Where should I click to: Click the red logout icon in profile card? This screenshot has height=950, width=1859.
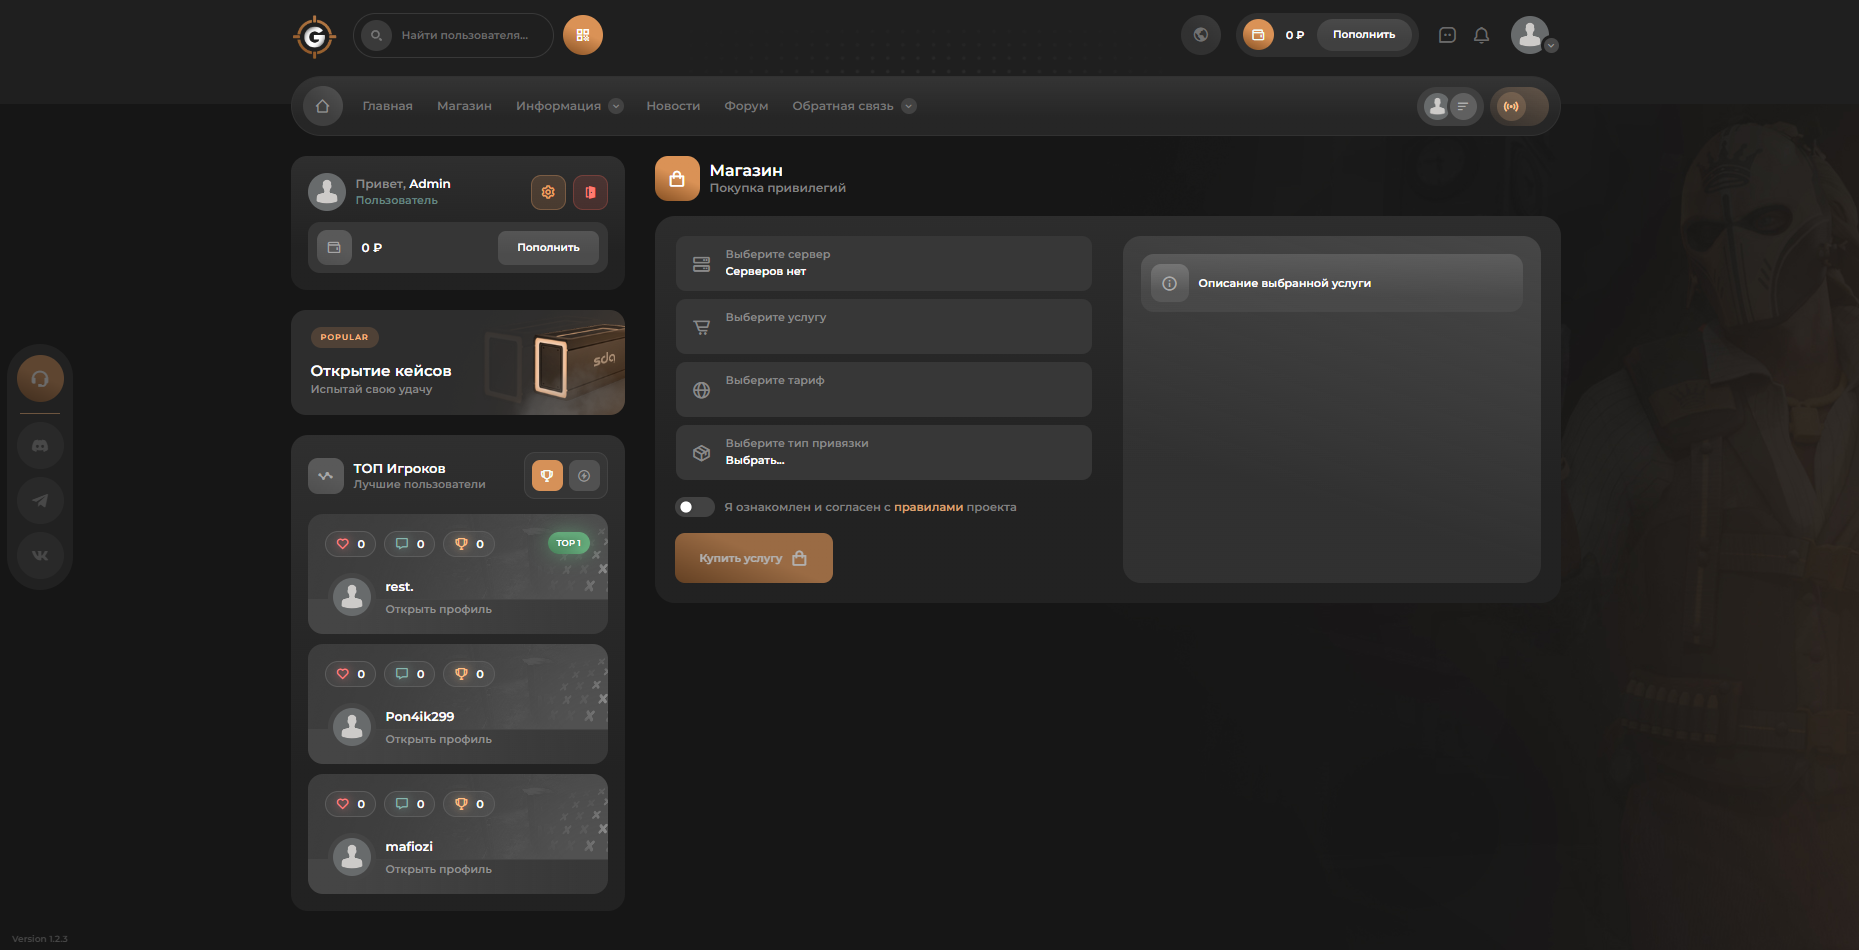[x=590, y=192]
